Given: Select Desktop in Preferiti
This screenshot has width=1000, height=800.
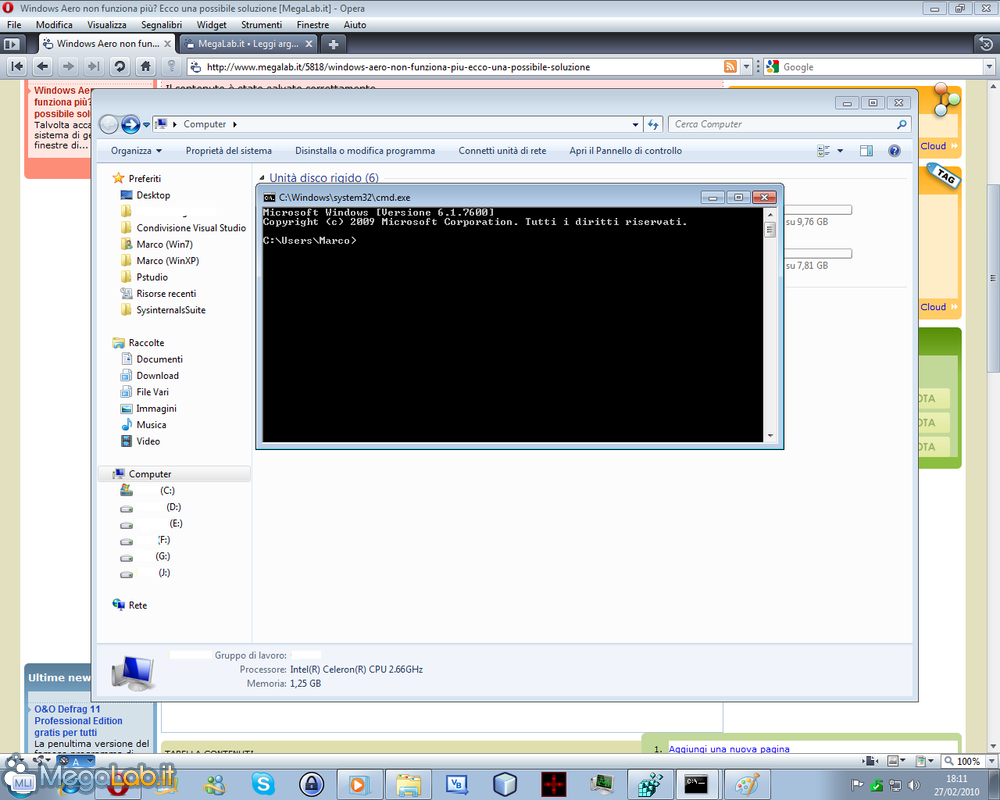Looking at the screenshot, I should [153, 195].
